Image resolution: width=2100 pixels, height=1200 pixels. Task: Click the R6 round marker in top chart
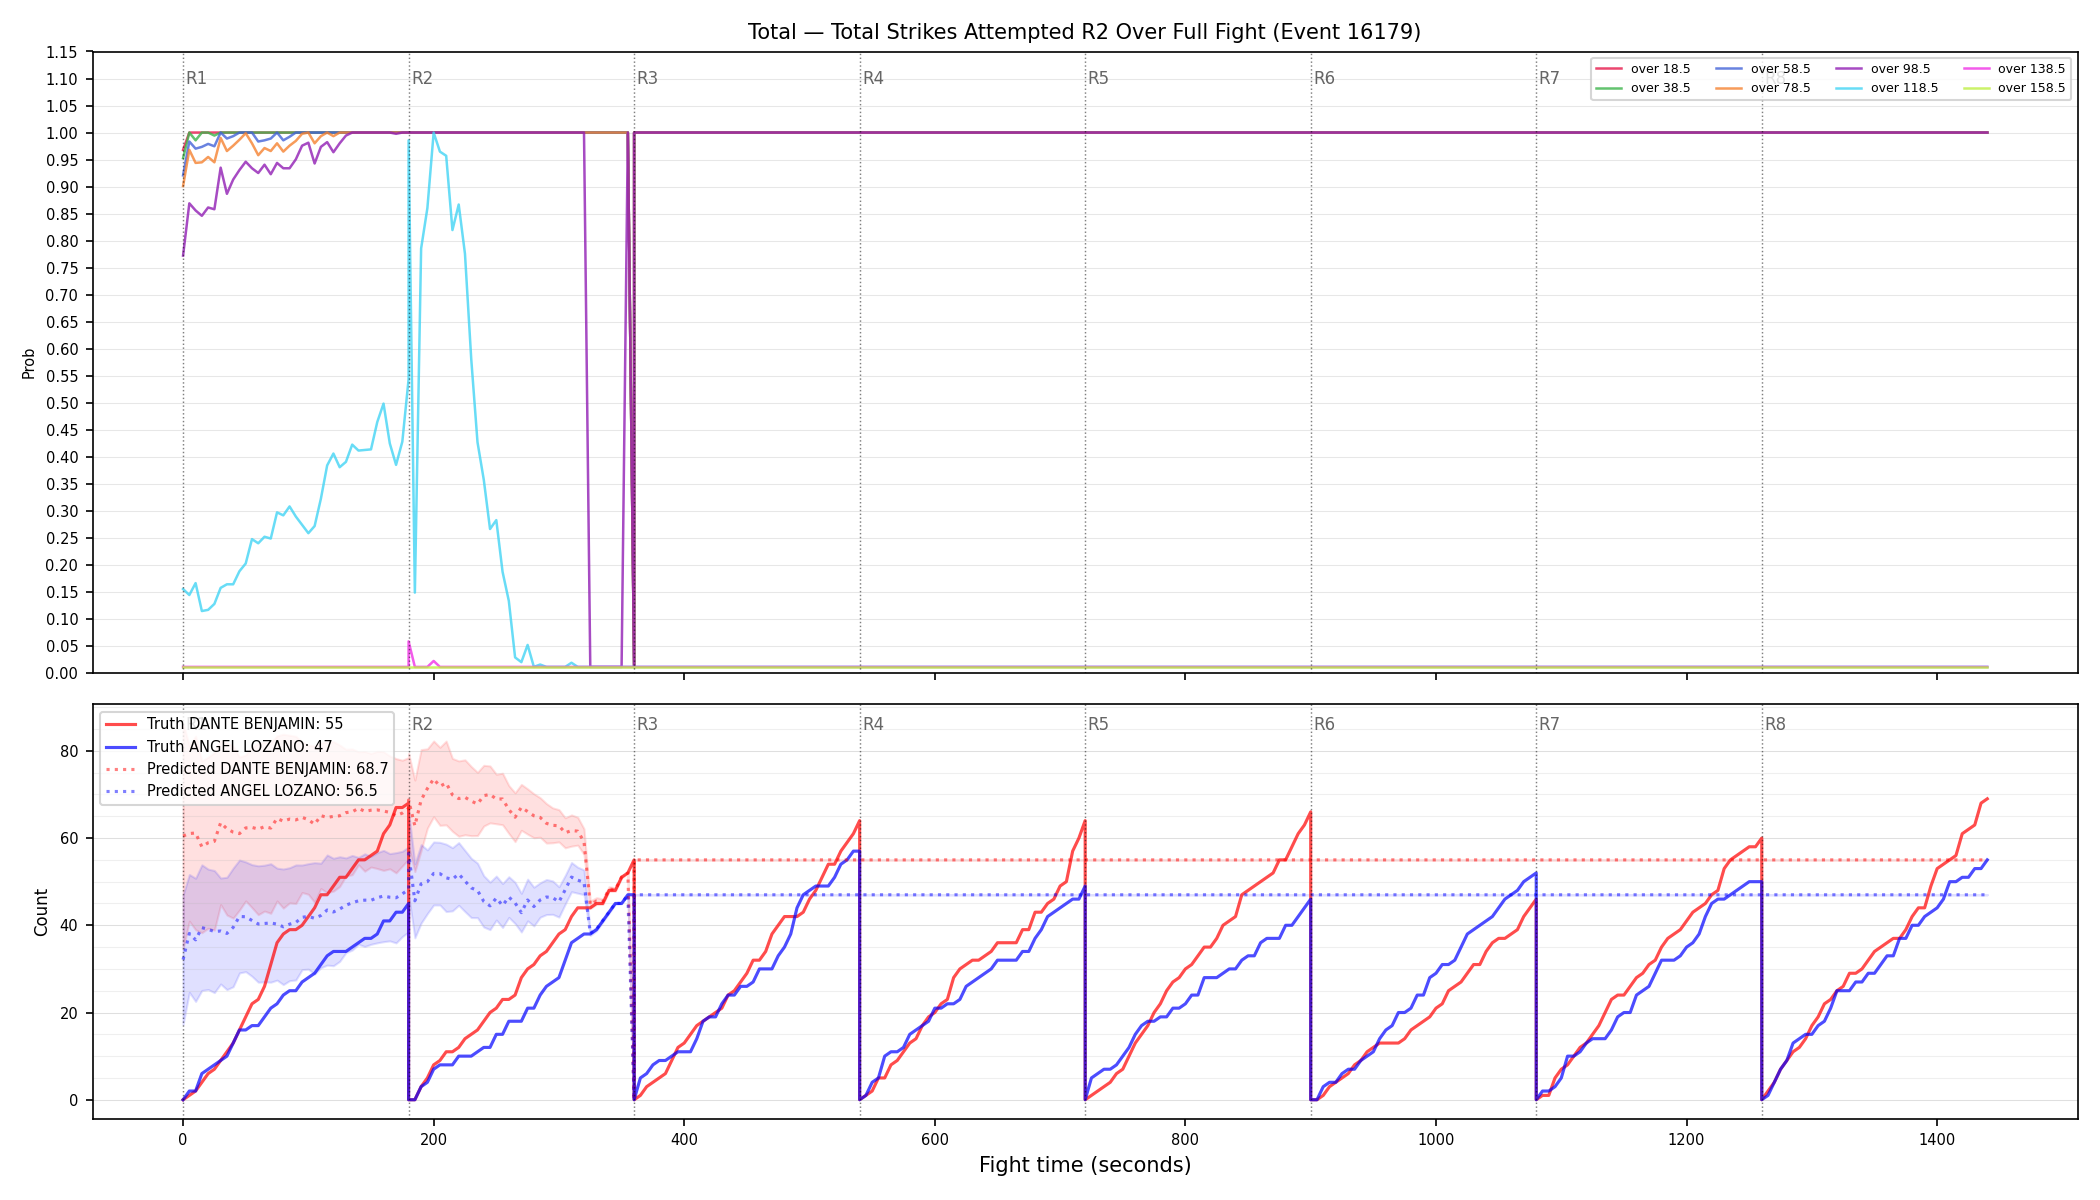point(1324,78)
